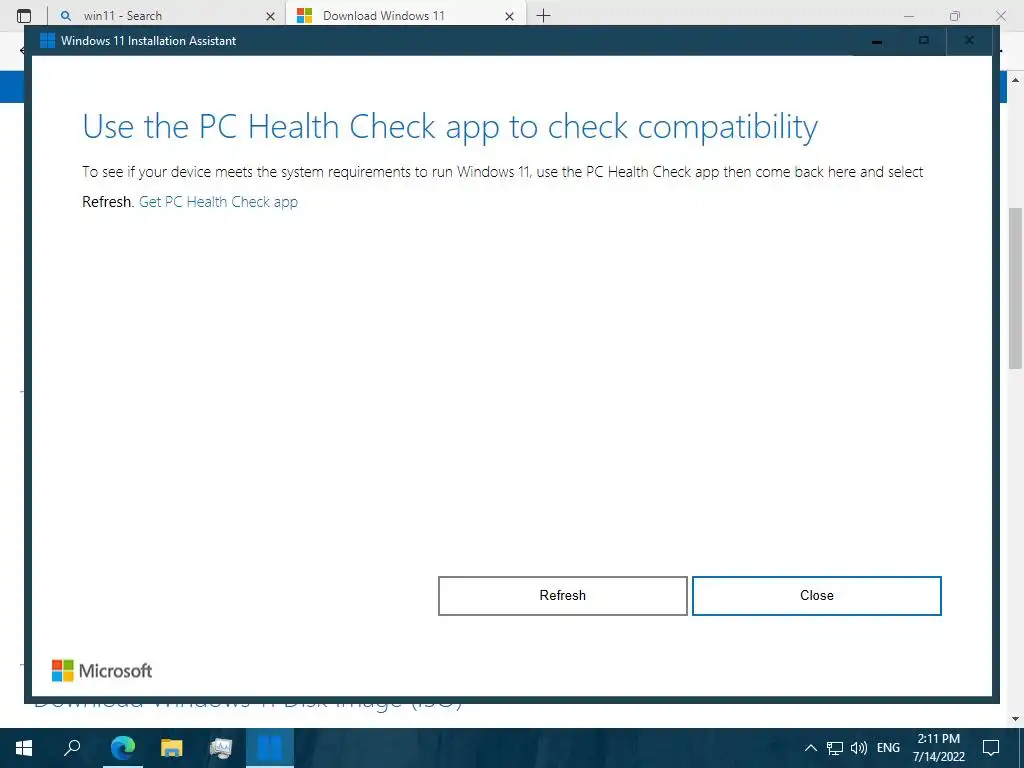1024x768 pixels.
Task: Select Installation Assistant taskbar icon
Action: [270, 748]
